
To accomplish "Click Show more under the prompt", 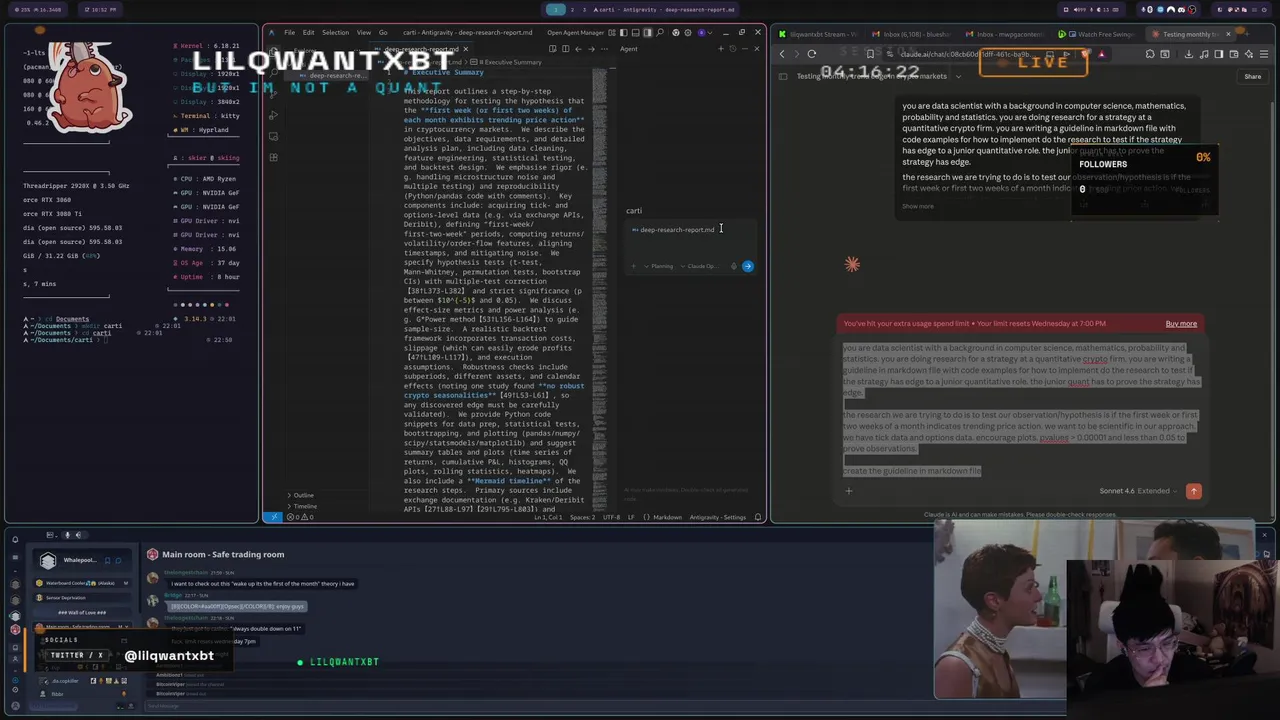I will point(917,206).
